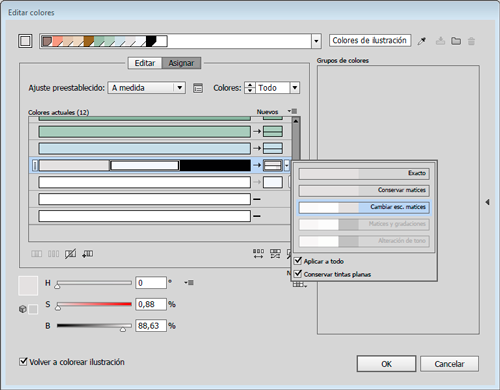Image resolution: width=500 pixels, height=390 pixels.
Task: Open the colorize method arrow on selected row
Action: click(x=287, y=165)
